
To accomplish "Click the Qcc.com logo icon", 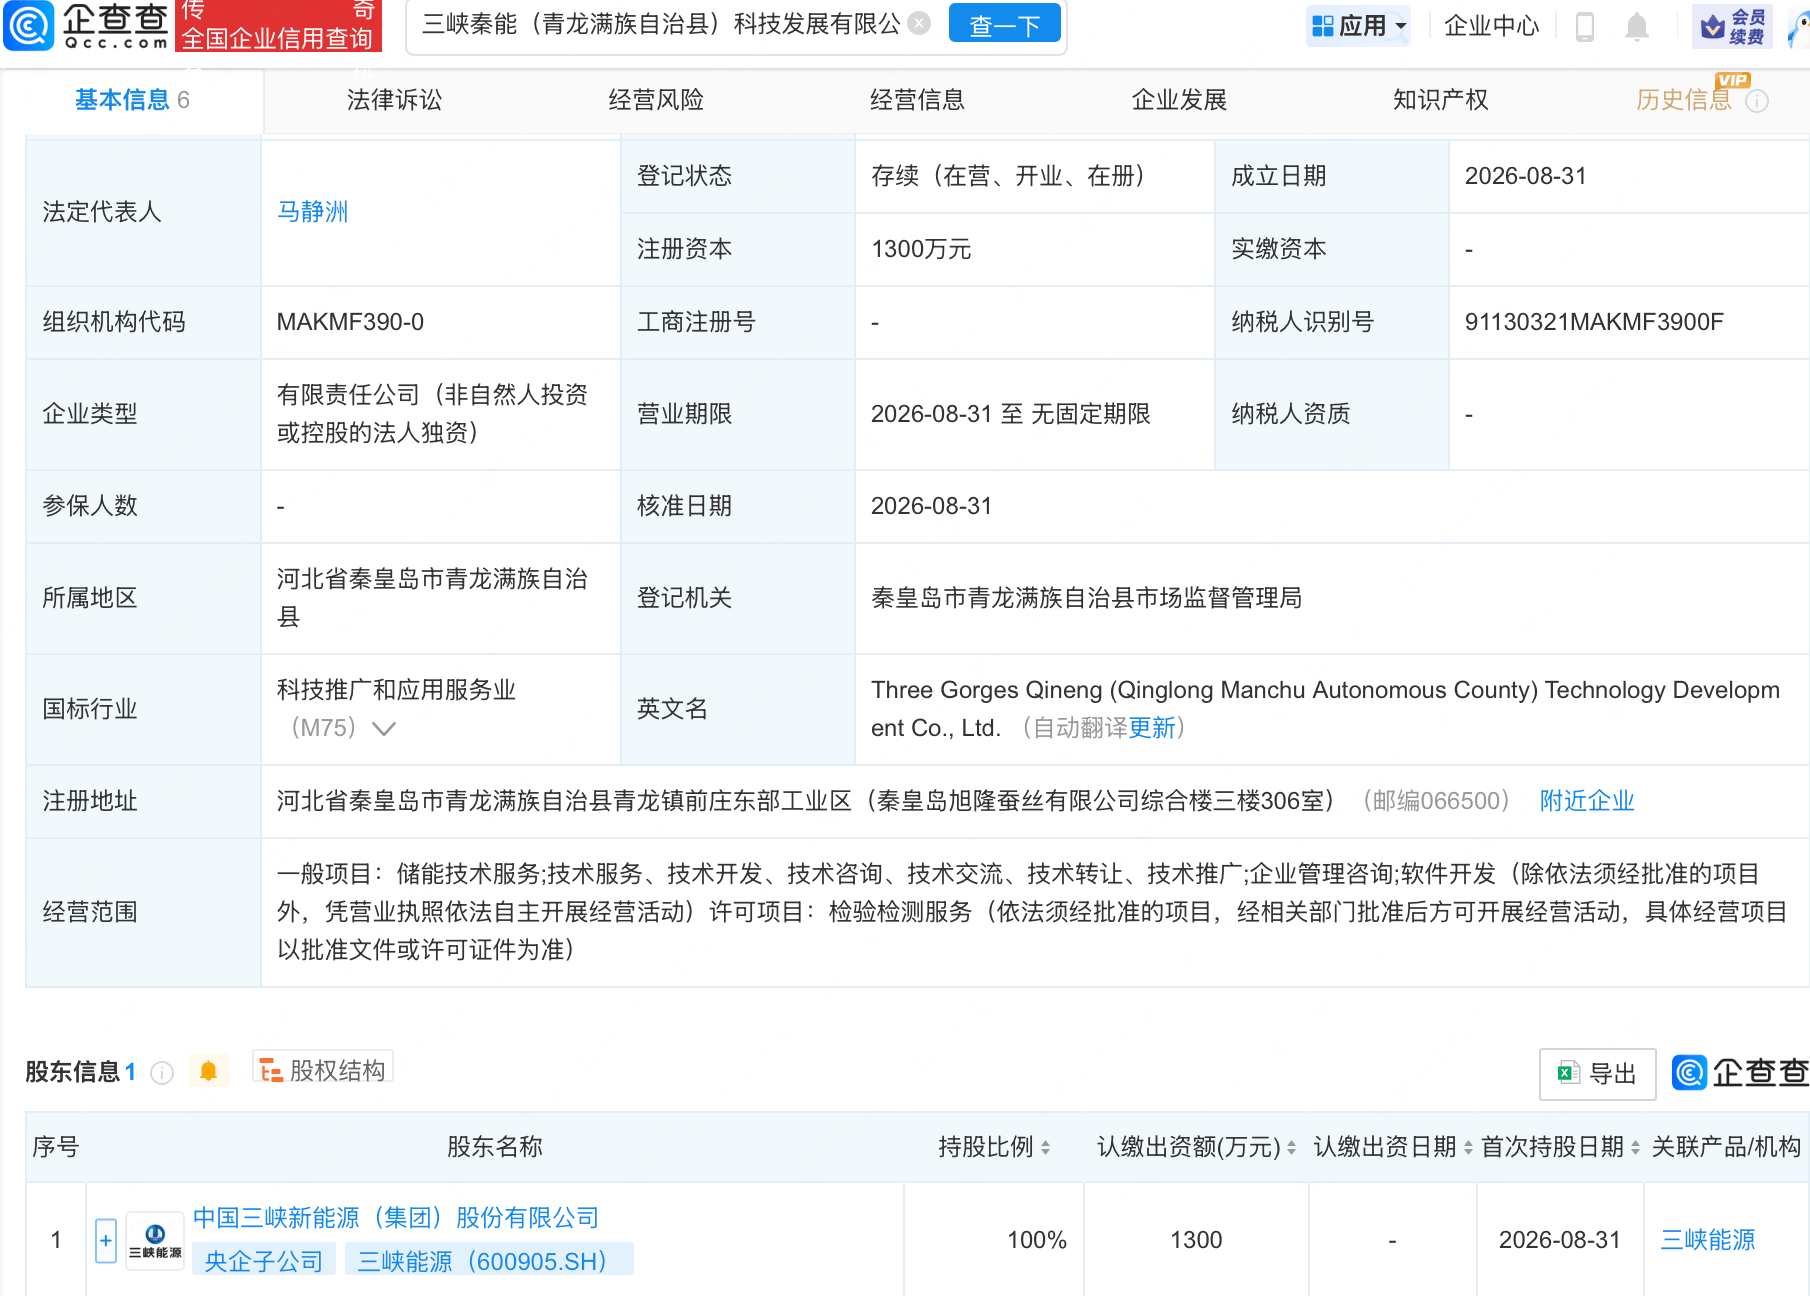I will [30, 25].
